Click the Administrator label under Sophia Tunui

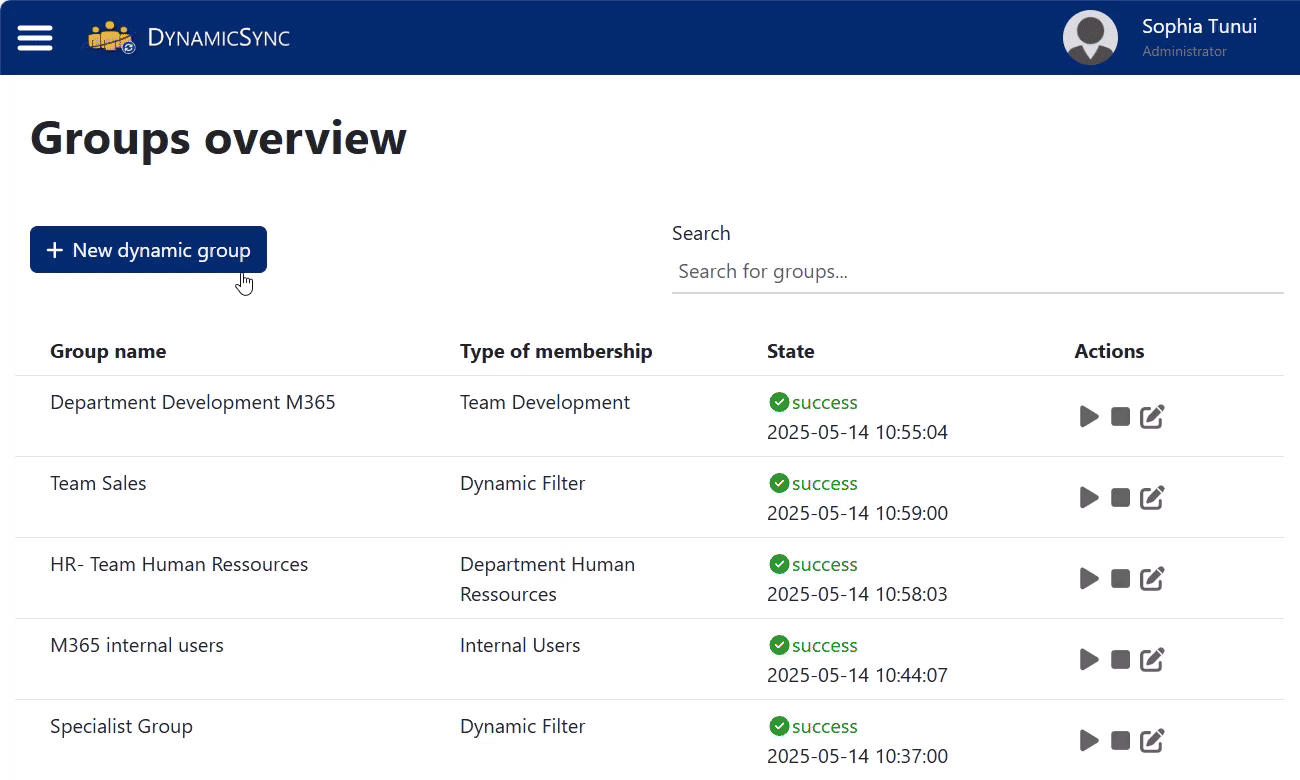pyautogui.click(x=1185, y=51)
